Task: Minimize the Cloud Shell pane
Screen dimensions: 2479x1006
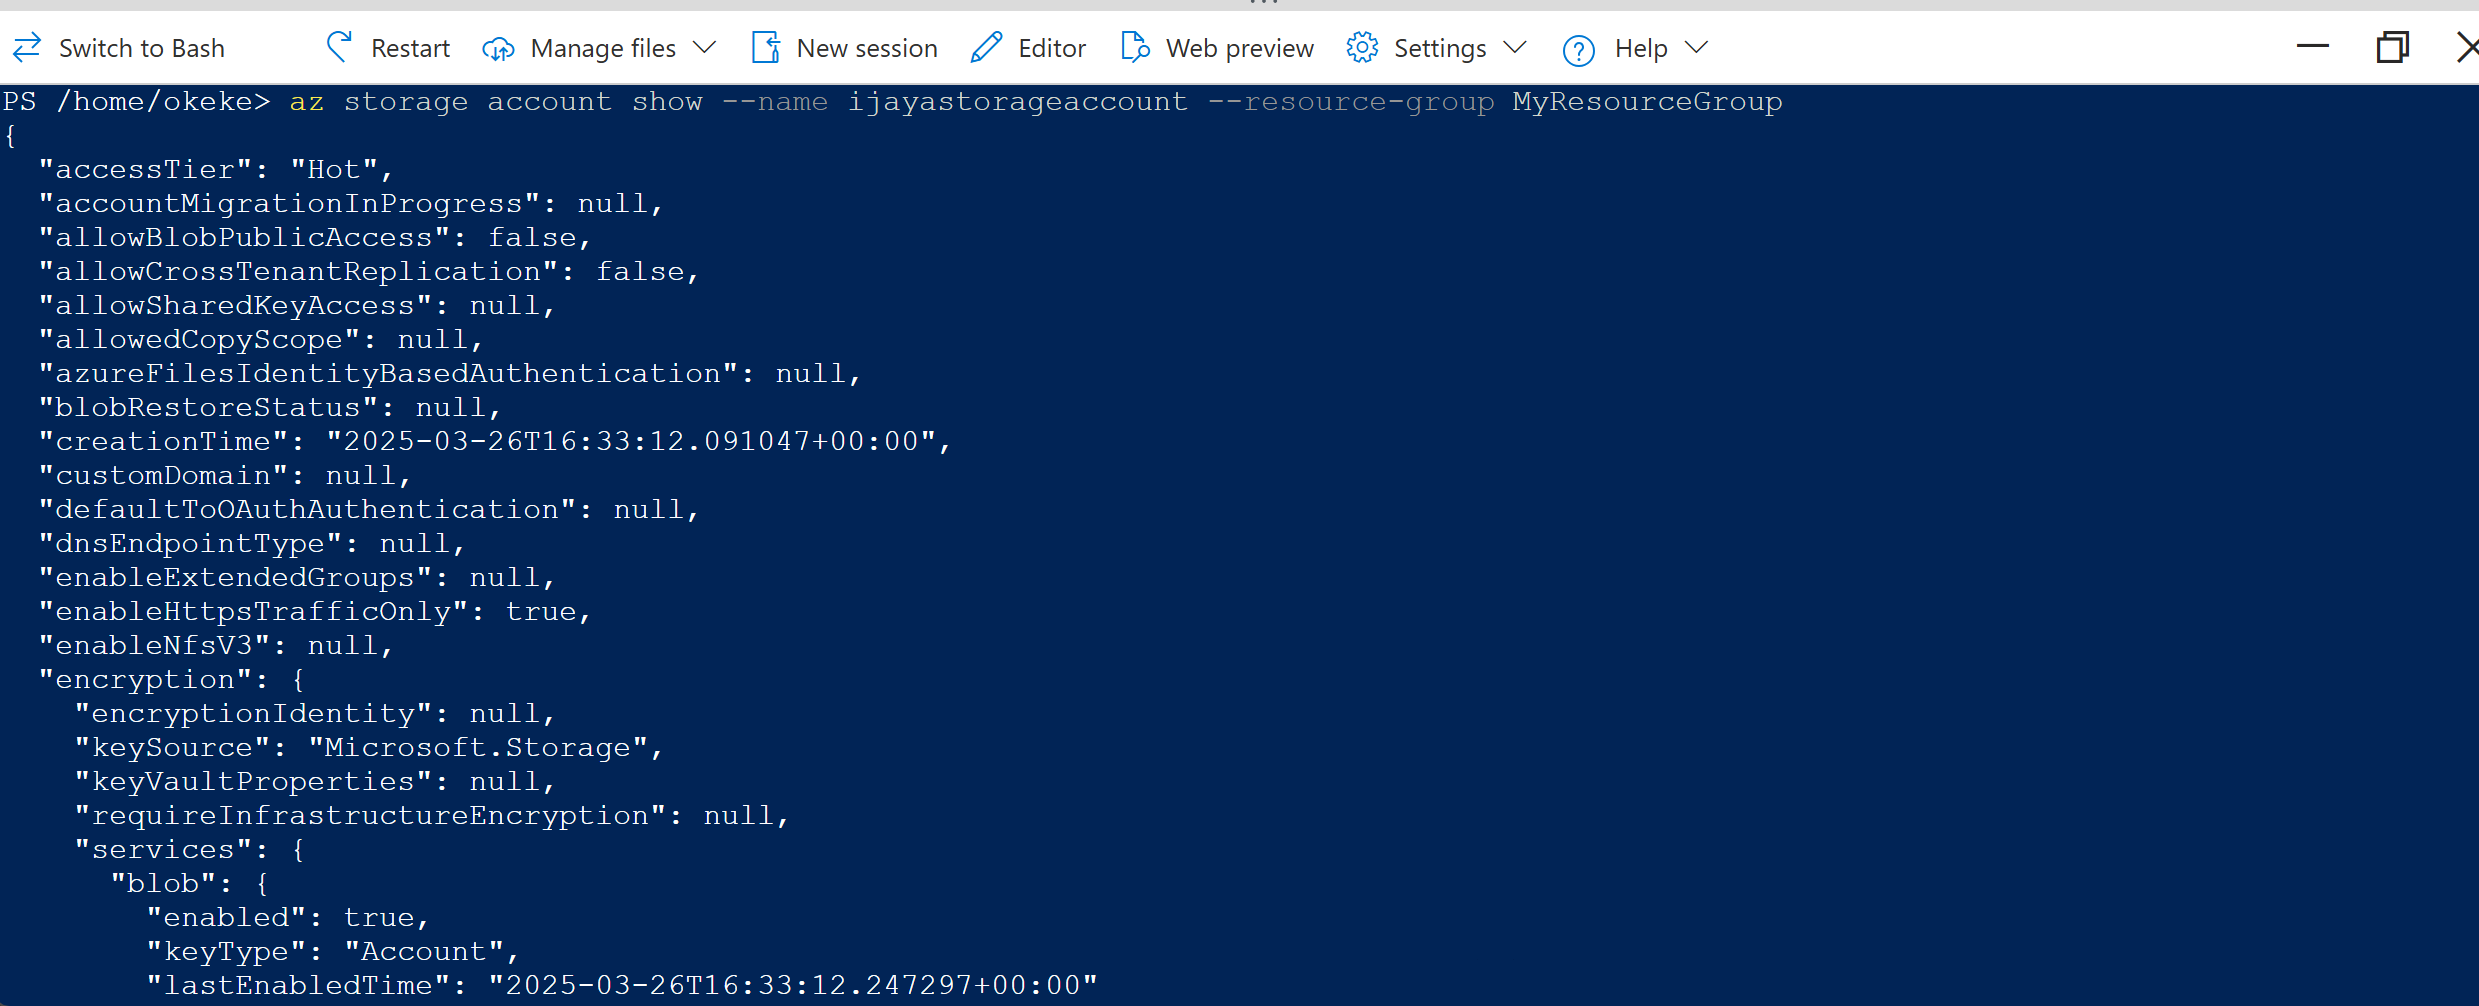Action: click(2313, 46)
